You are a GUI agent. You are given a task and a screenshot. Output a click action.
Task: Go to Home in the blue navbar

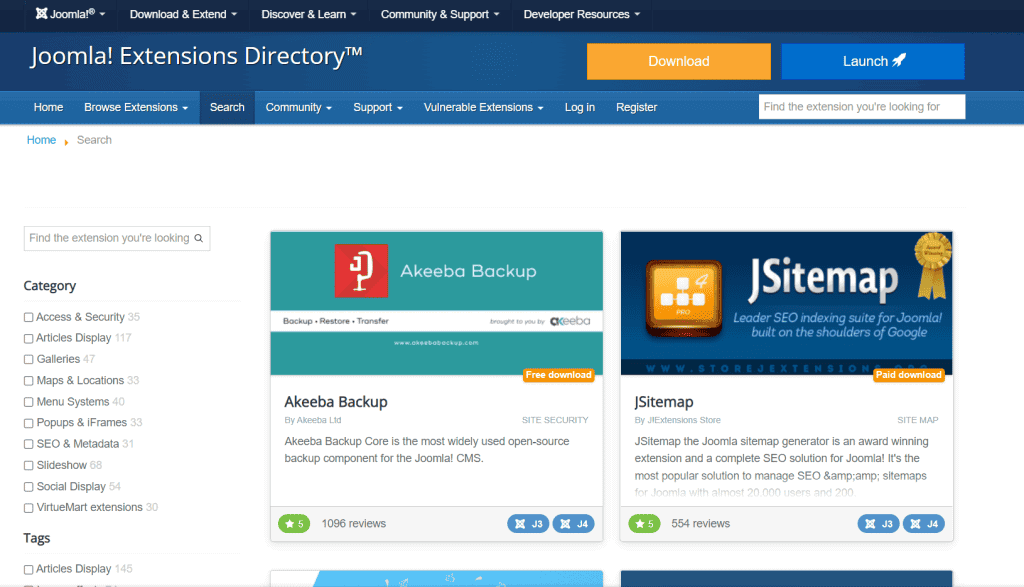pyautogui.click(x=48, y=107)
